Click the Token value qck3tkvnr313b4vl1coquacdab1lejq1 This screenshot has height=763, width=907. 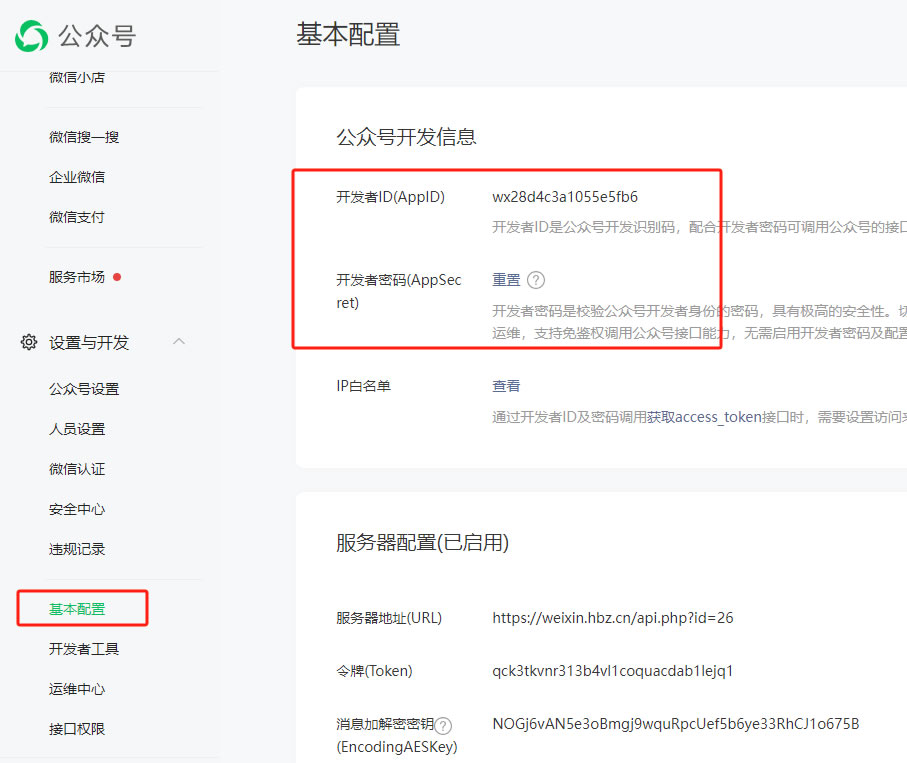(x=613, y=671)
